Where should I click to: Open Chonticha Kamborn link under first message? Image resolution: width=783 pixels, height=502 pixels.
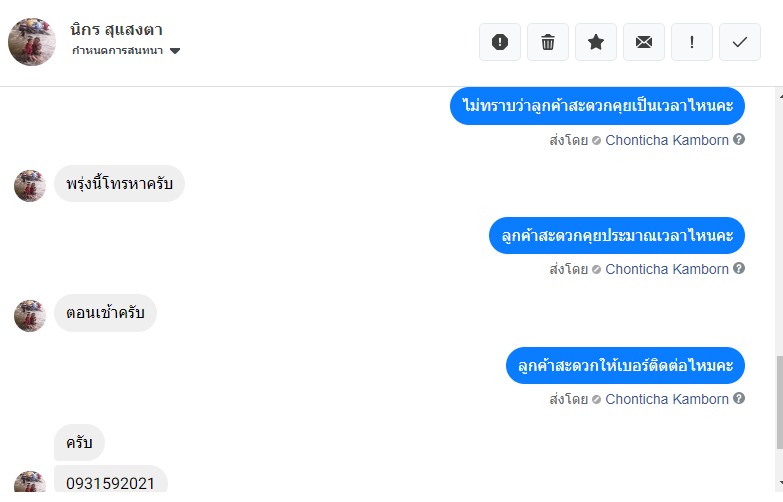(667, 140)
